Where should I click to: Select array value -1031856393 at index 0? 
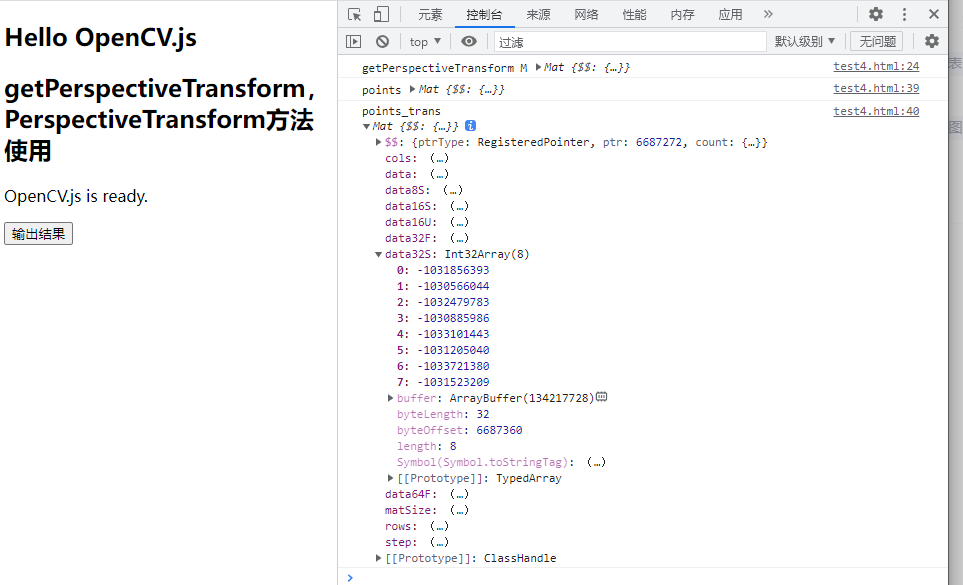click(x=453, y=270)
